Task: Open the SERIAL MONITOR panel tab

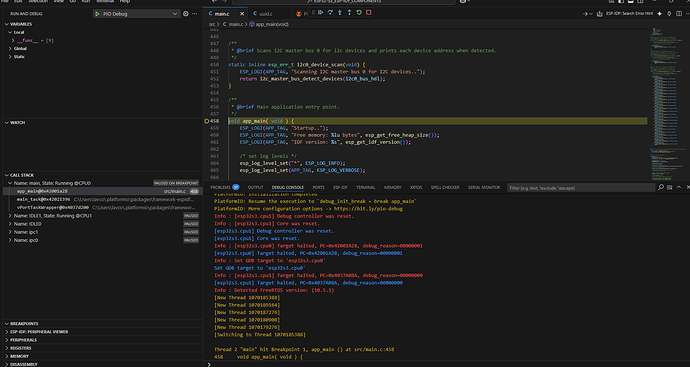Action: click(484, 187)
